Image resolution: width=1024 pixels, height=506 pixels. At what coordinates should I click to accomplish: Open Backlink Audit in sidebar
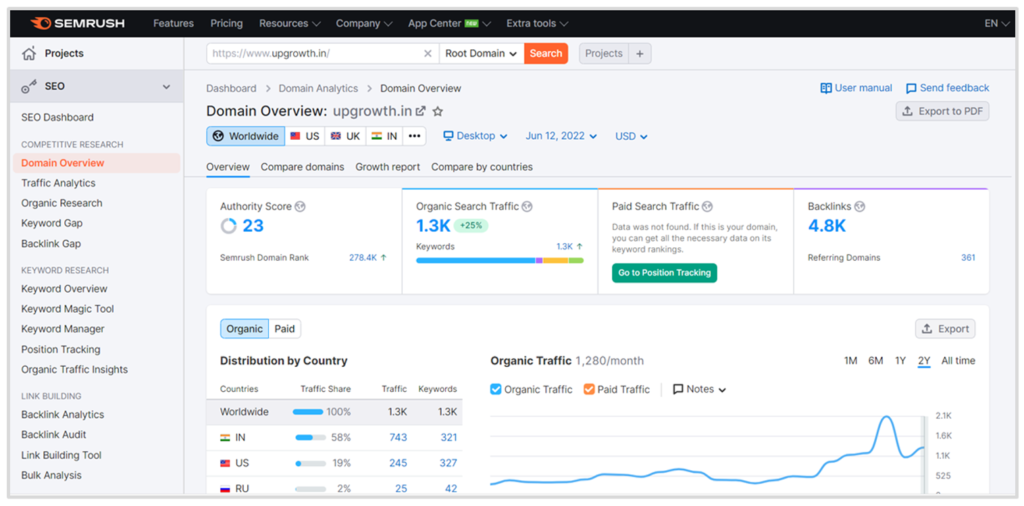click(x=54, y=435)
